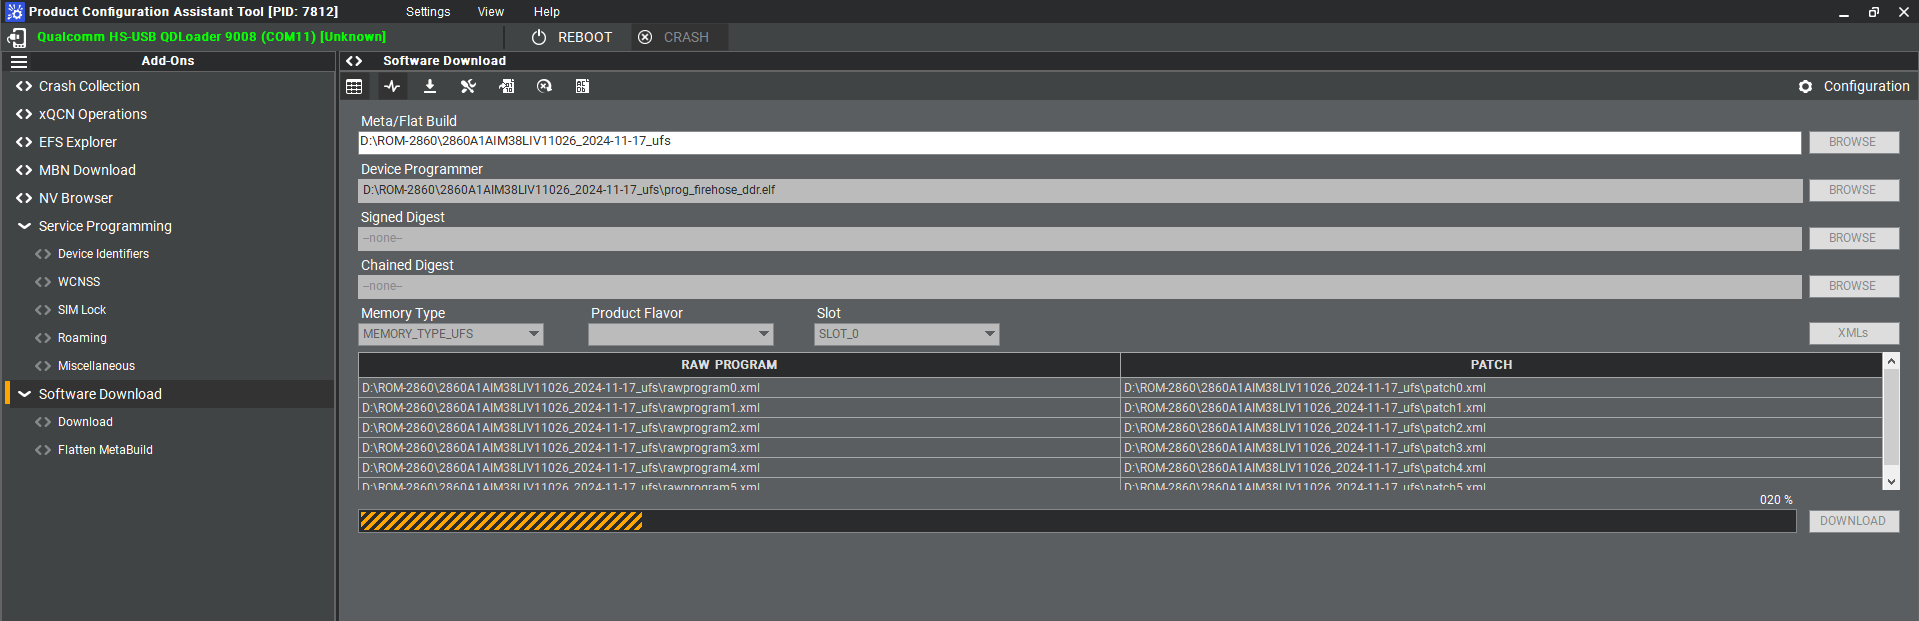Click the ACDB file toolbar icon
Viewport: 1919px width, 621px height.
click(x=582, y=87)
